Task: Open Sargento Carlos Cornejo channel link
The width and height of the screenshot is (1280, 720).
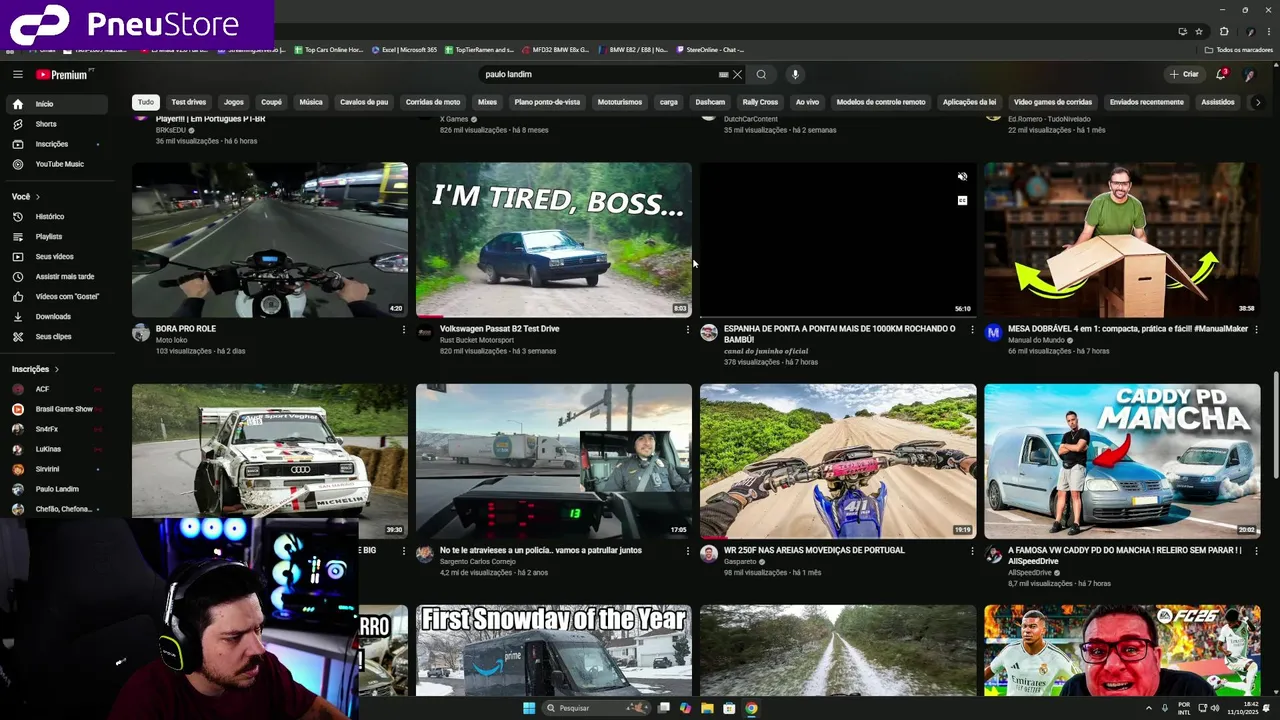Action: 478,562
